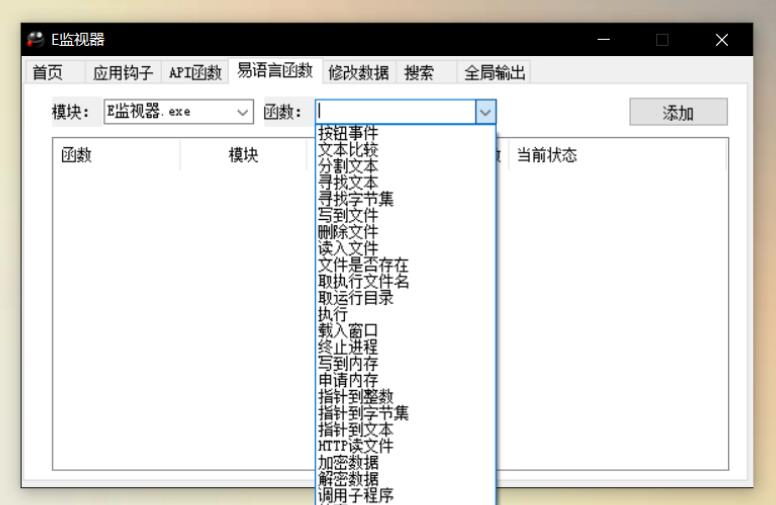This screenshot has width=776, height=505.
Task: Select HTTP读文件 from the dropdown
Action: click(x=355, y=445)
